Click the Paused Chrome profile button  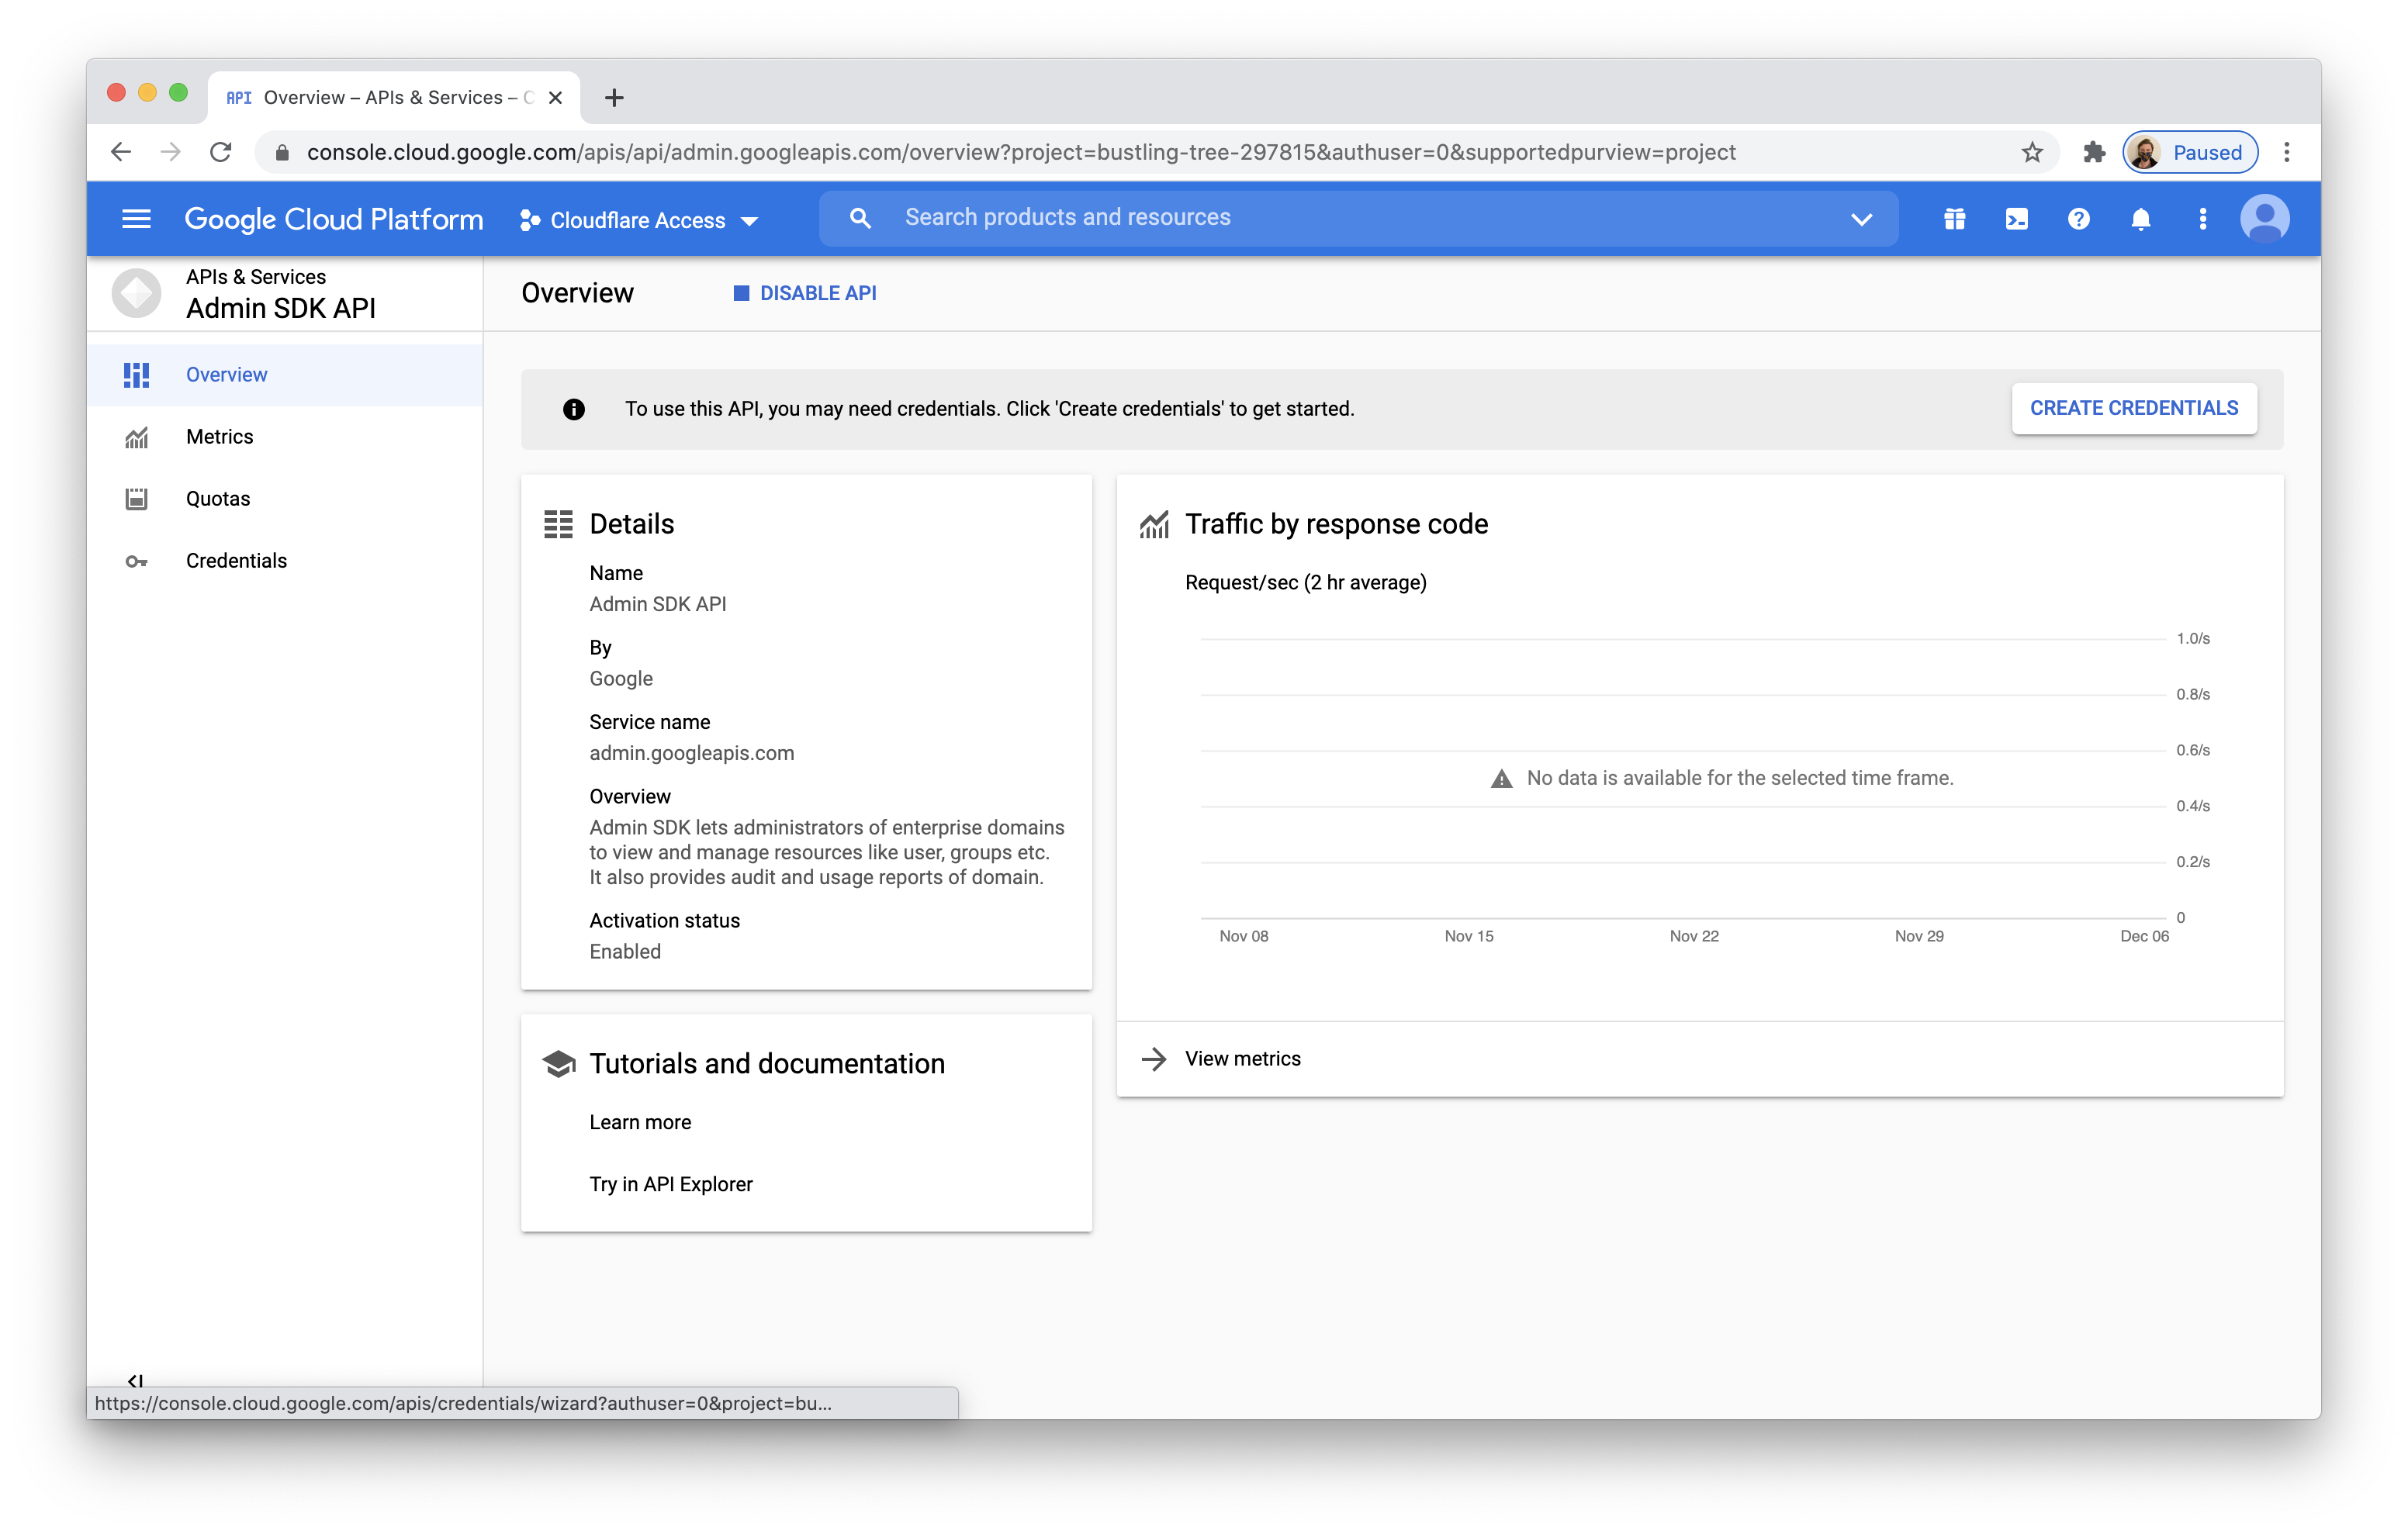coord(2189,152)
